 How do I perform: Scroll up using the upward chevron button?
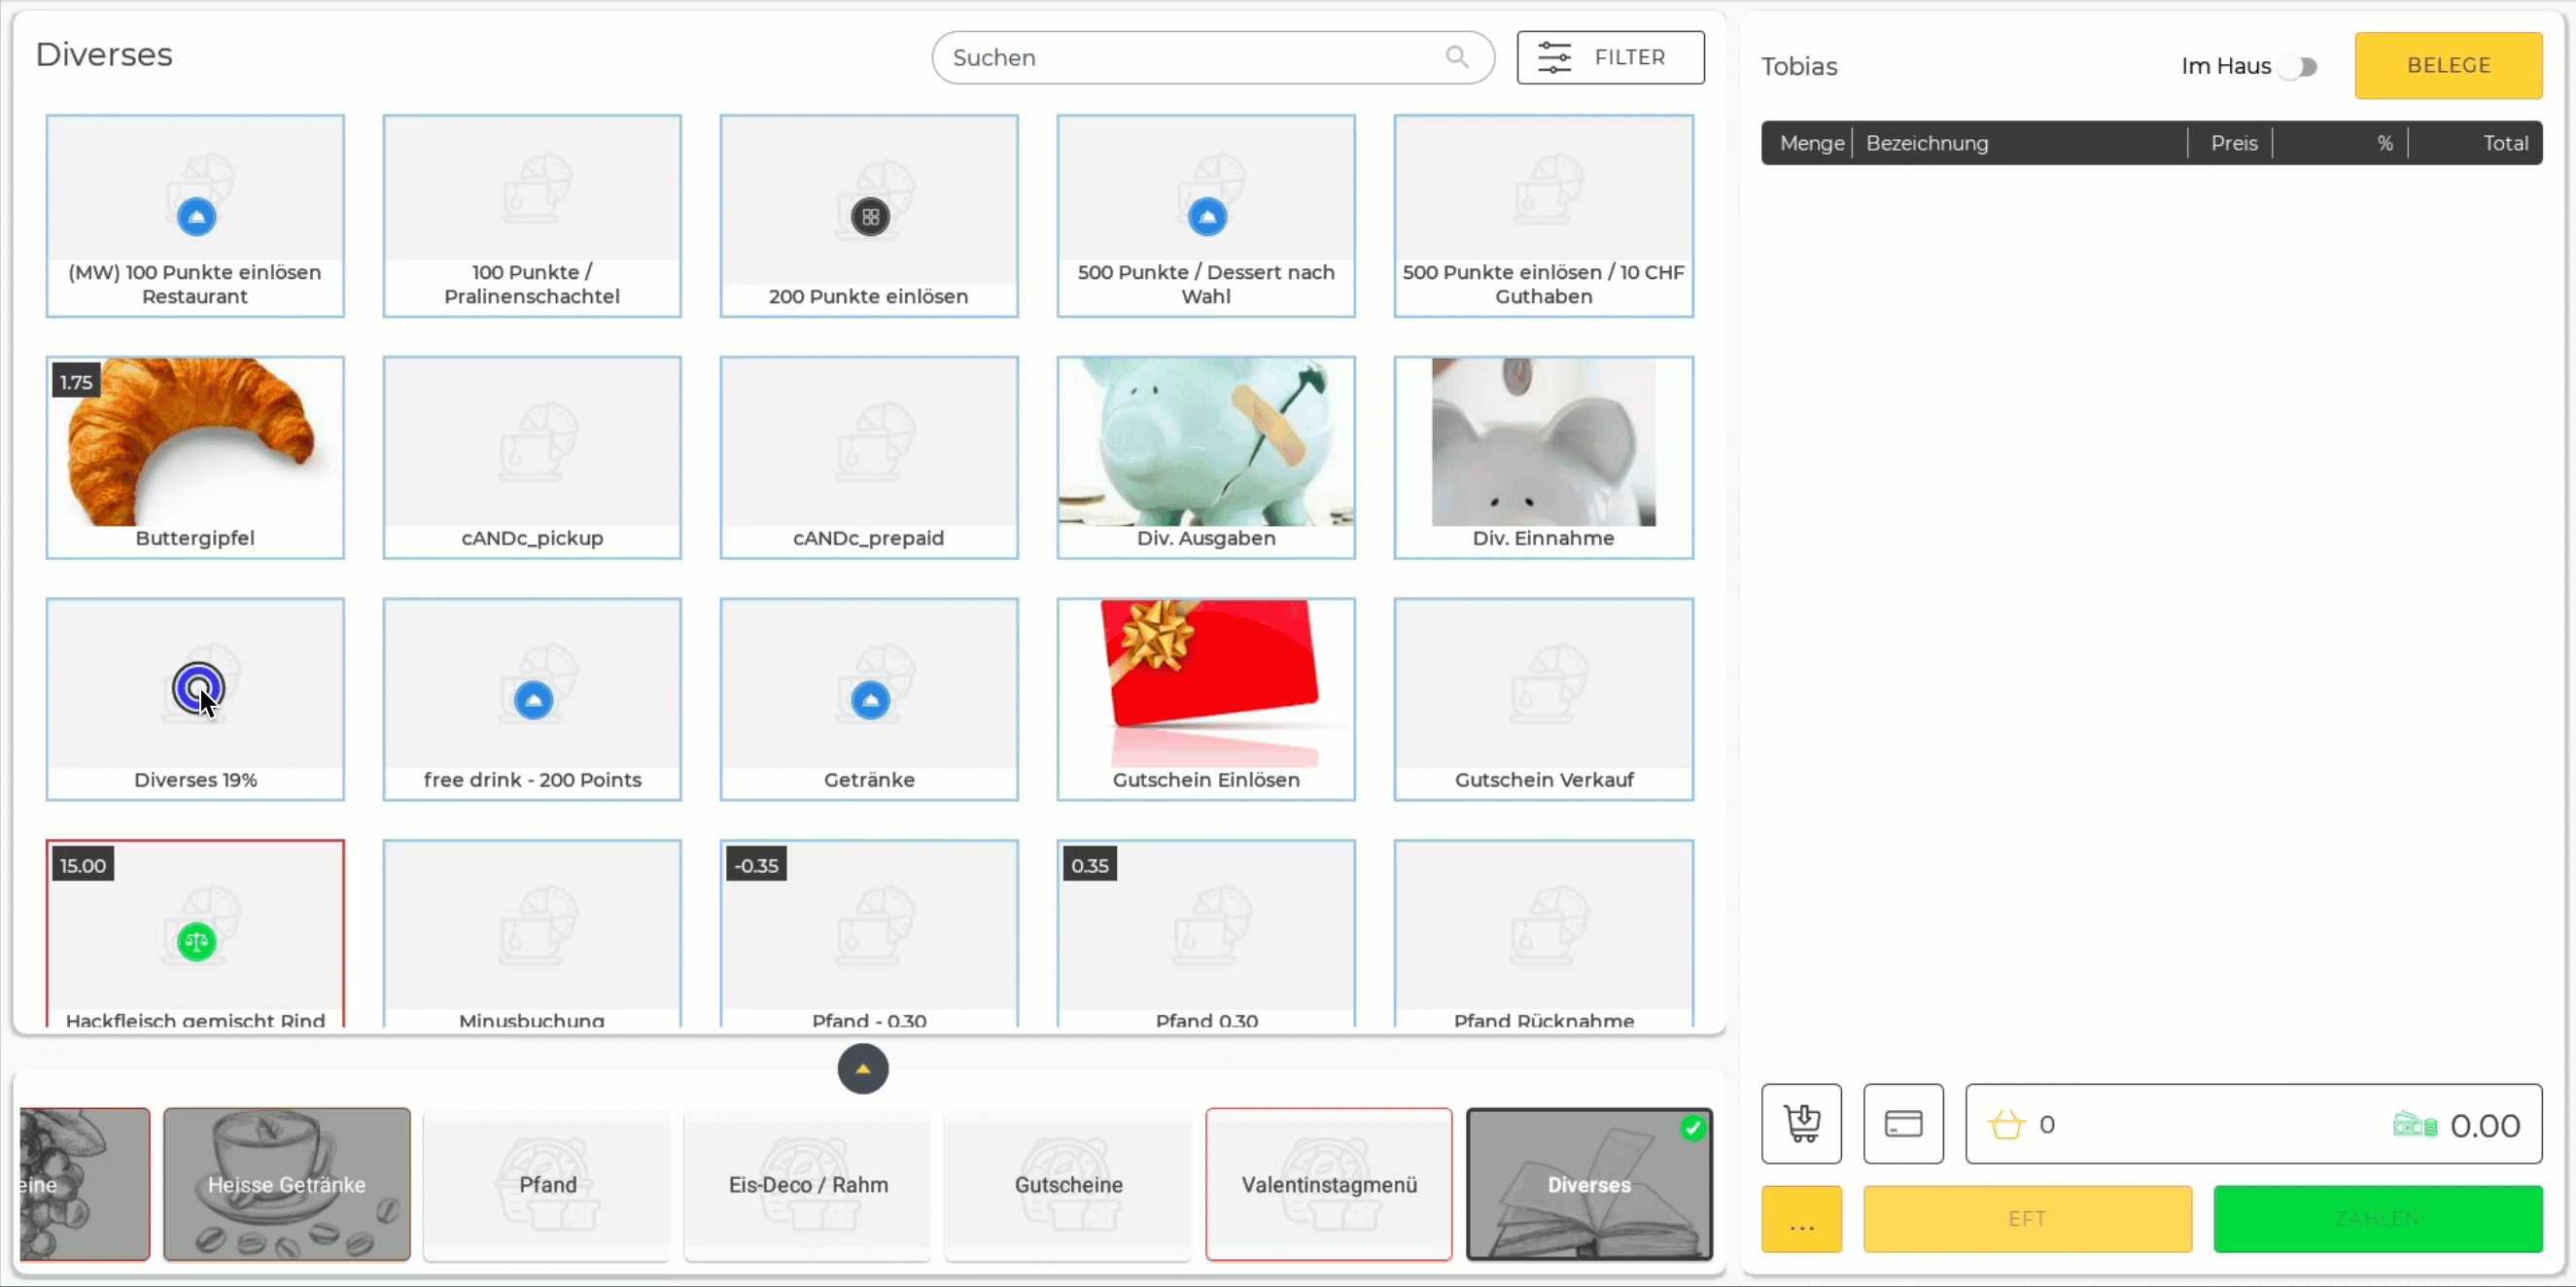[862, 1068]
